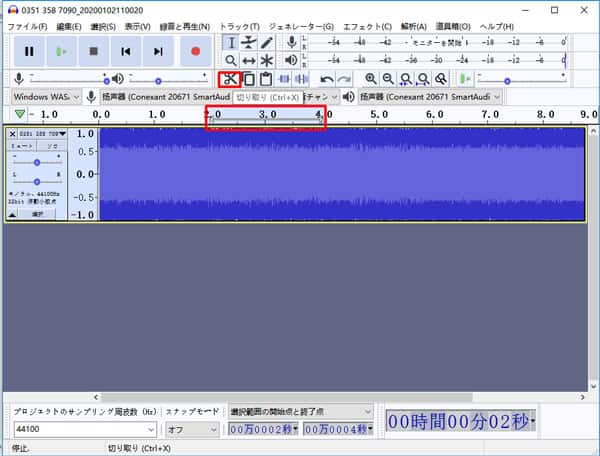Viewport: 600px width, 456px height.
Task: Click the playback meter speaker icon
Action: pos(292,60)
